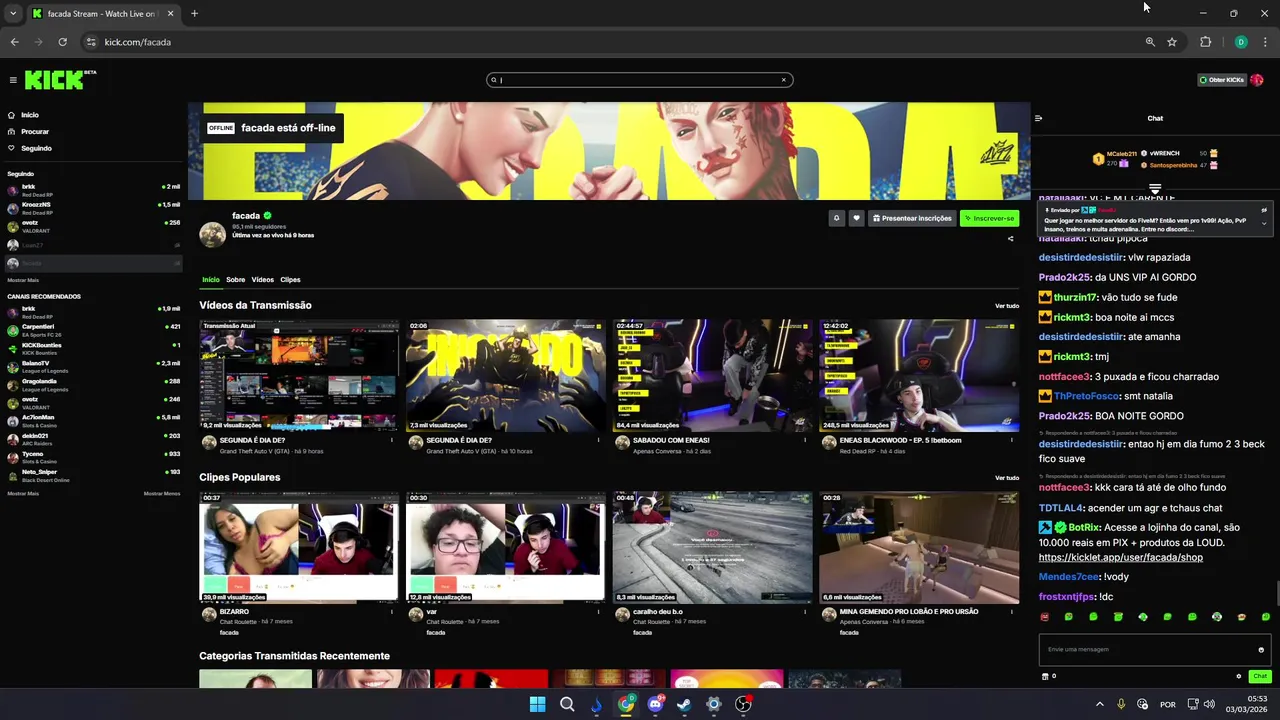Click the green Chat send button
Screen dimensions: 1280x720
1260,677
